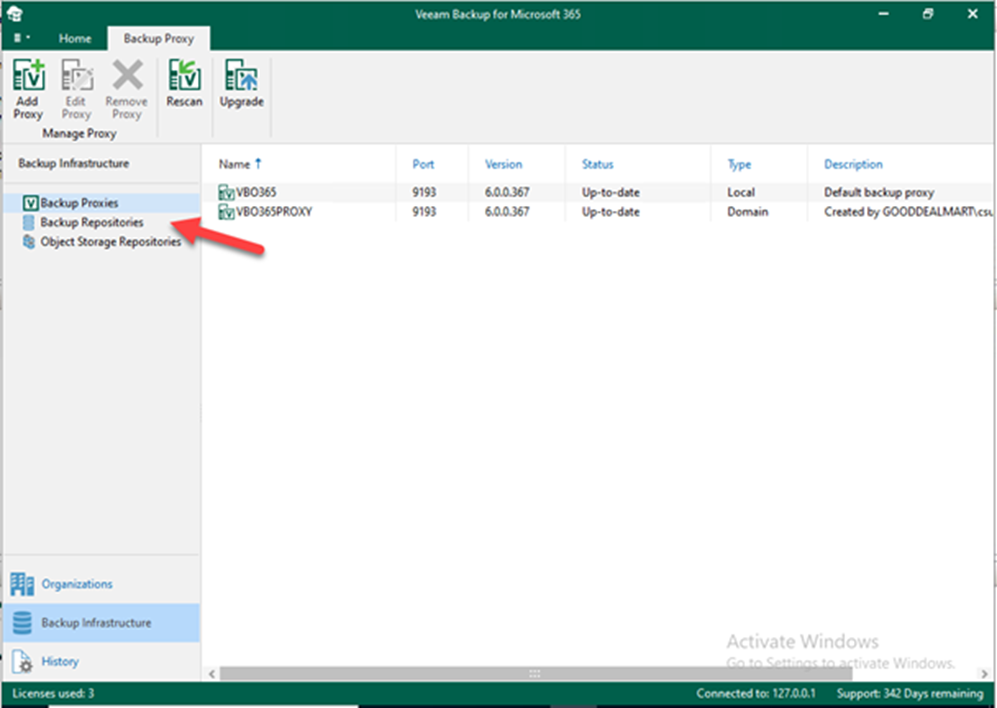
Task: Click the VBO365PROXY row icon
Action: click(226, 212)
